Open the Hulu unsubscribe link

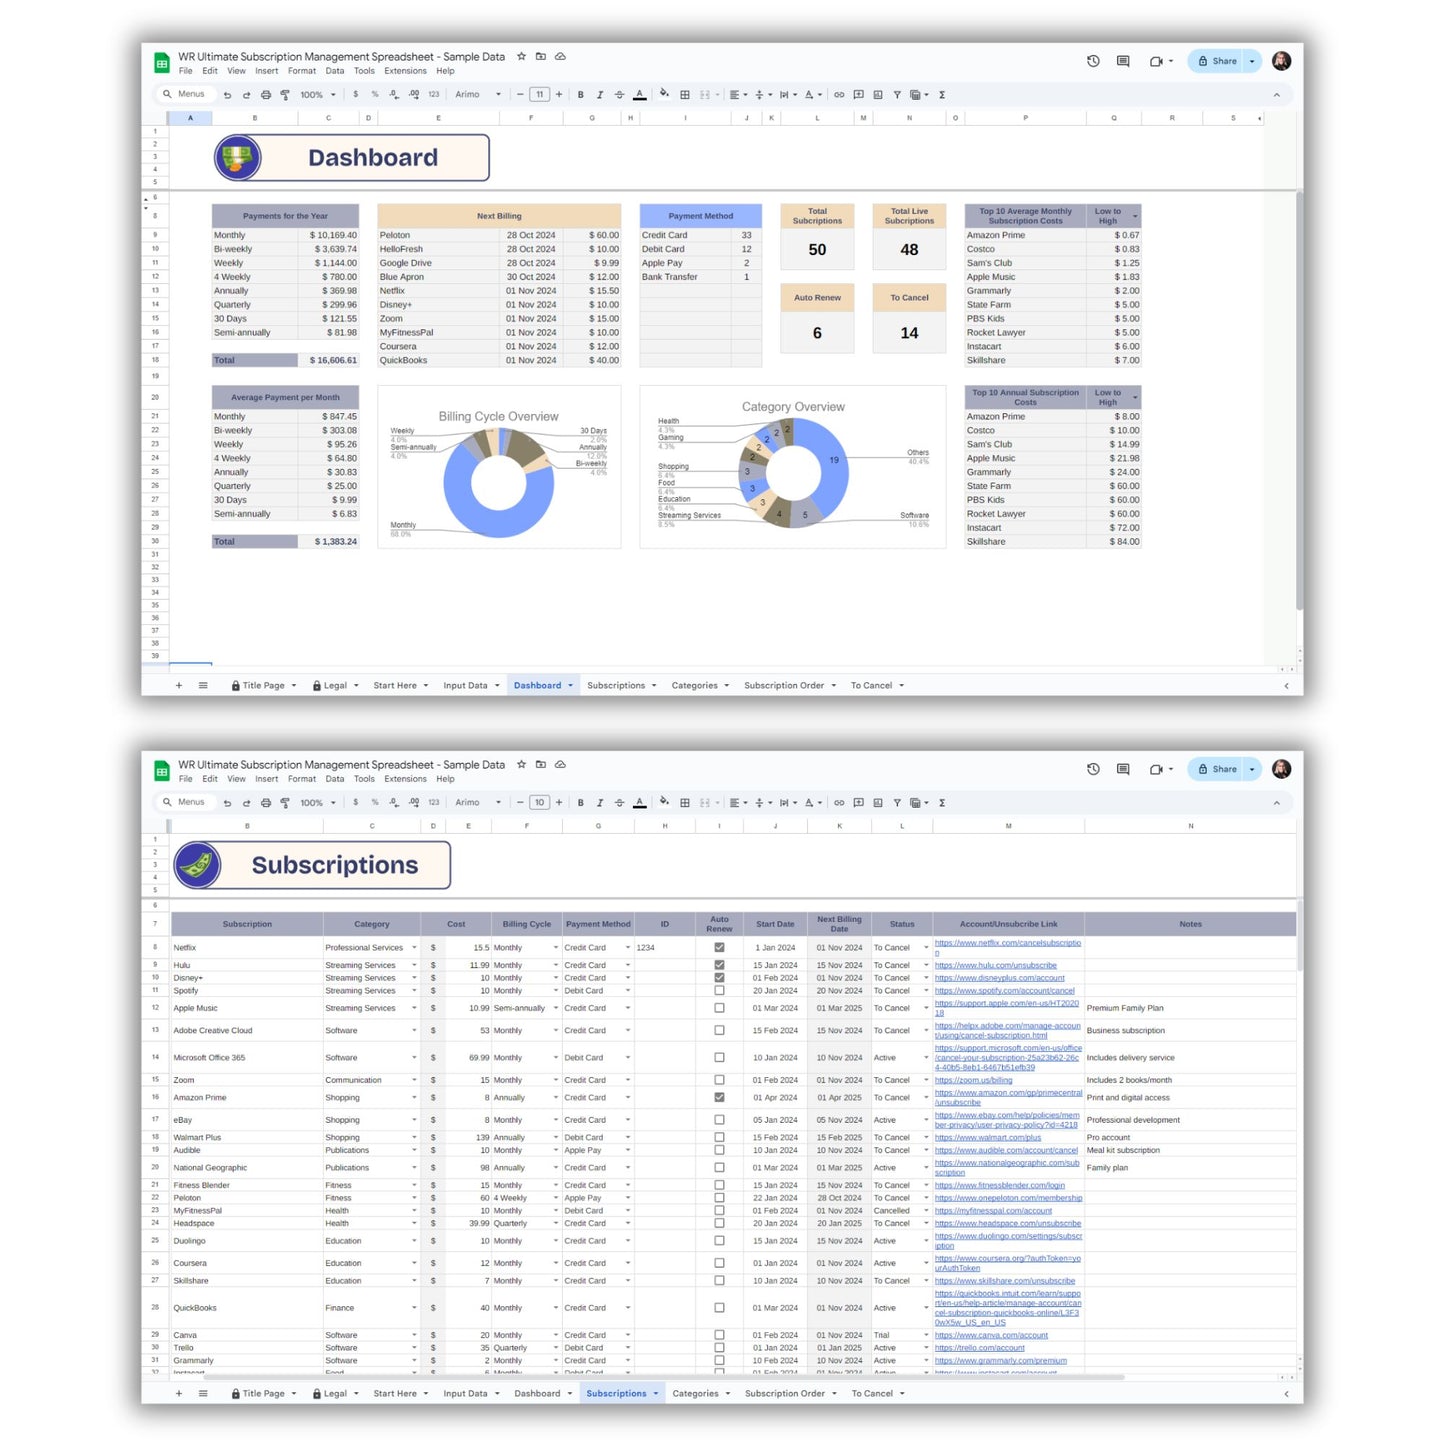point(995,966)
